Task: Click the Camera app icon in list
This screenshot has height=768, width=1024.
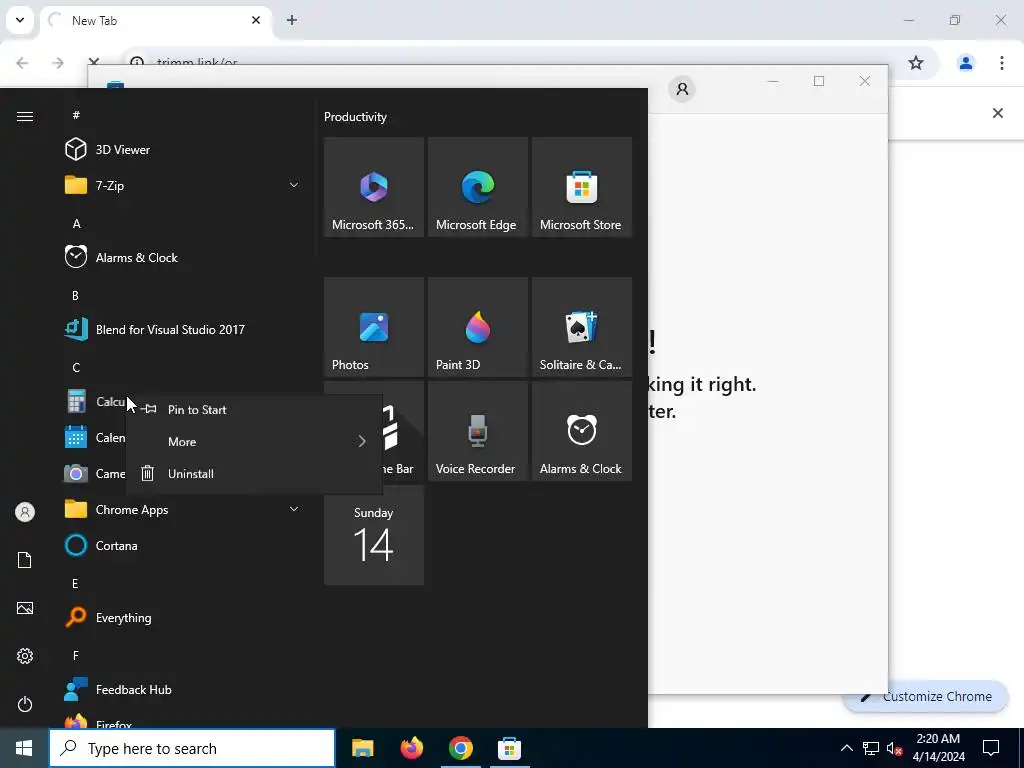Action: tap(76, 473)
